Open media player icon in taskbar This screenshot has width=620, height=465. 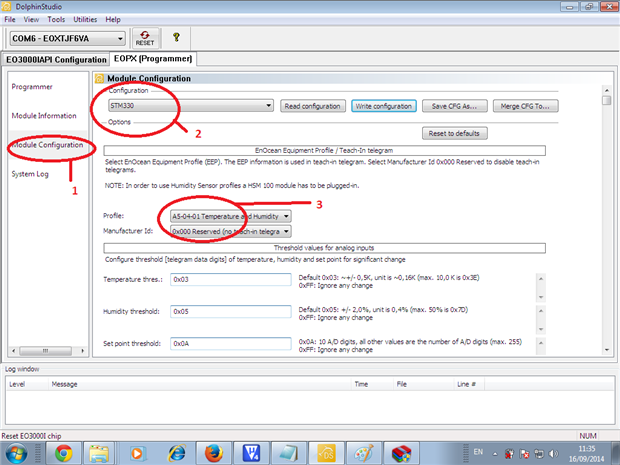pyautogui.click(x=137, y=453)
